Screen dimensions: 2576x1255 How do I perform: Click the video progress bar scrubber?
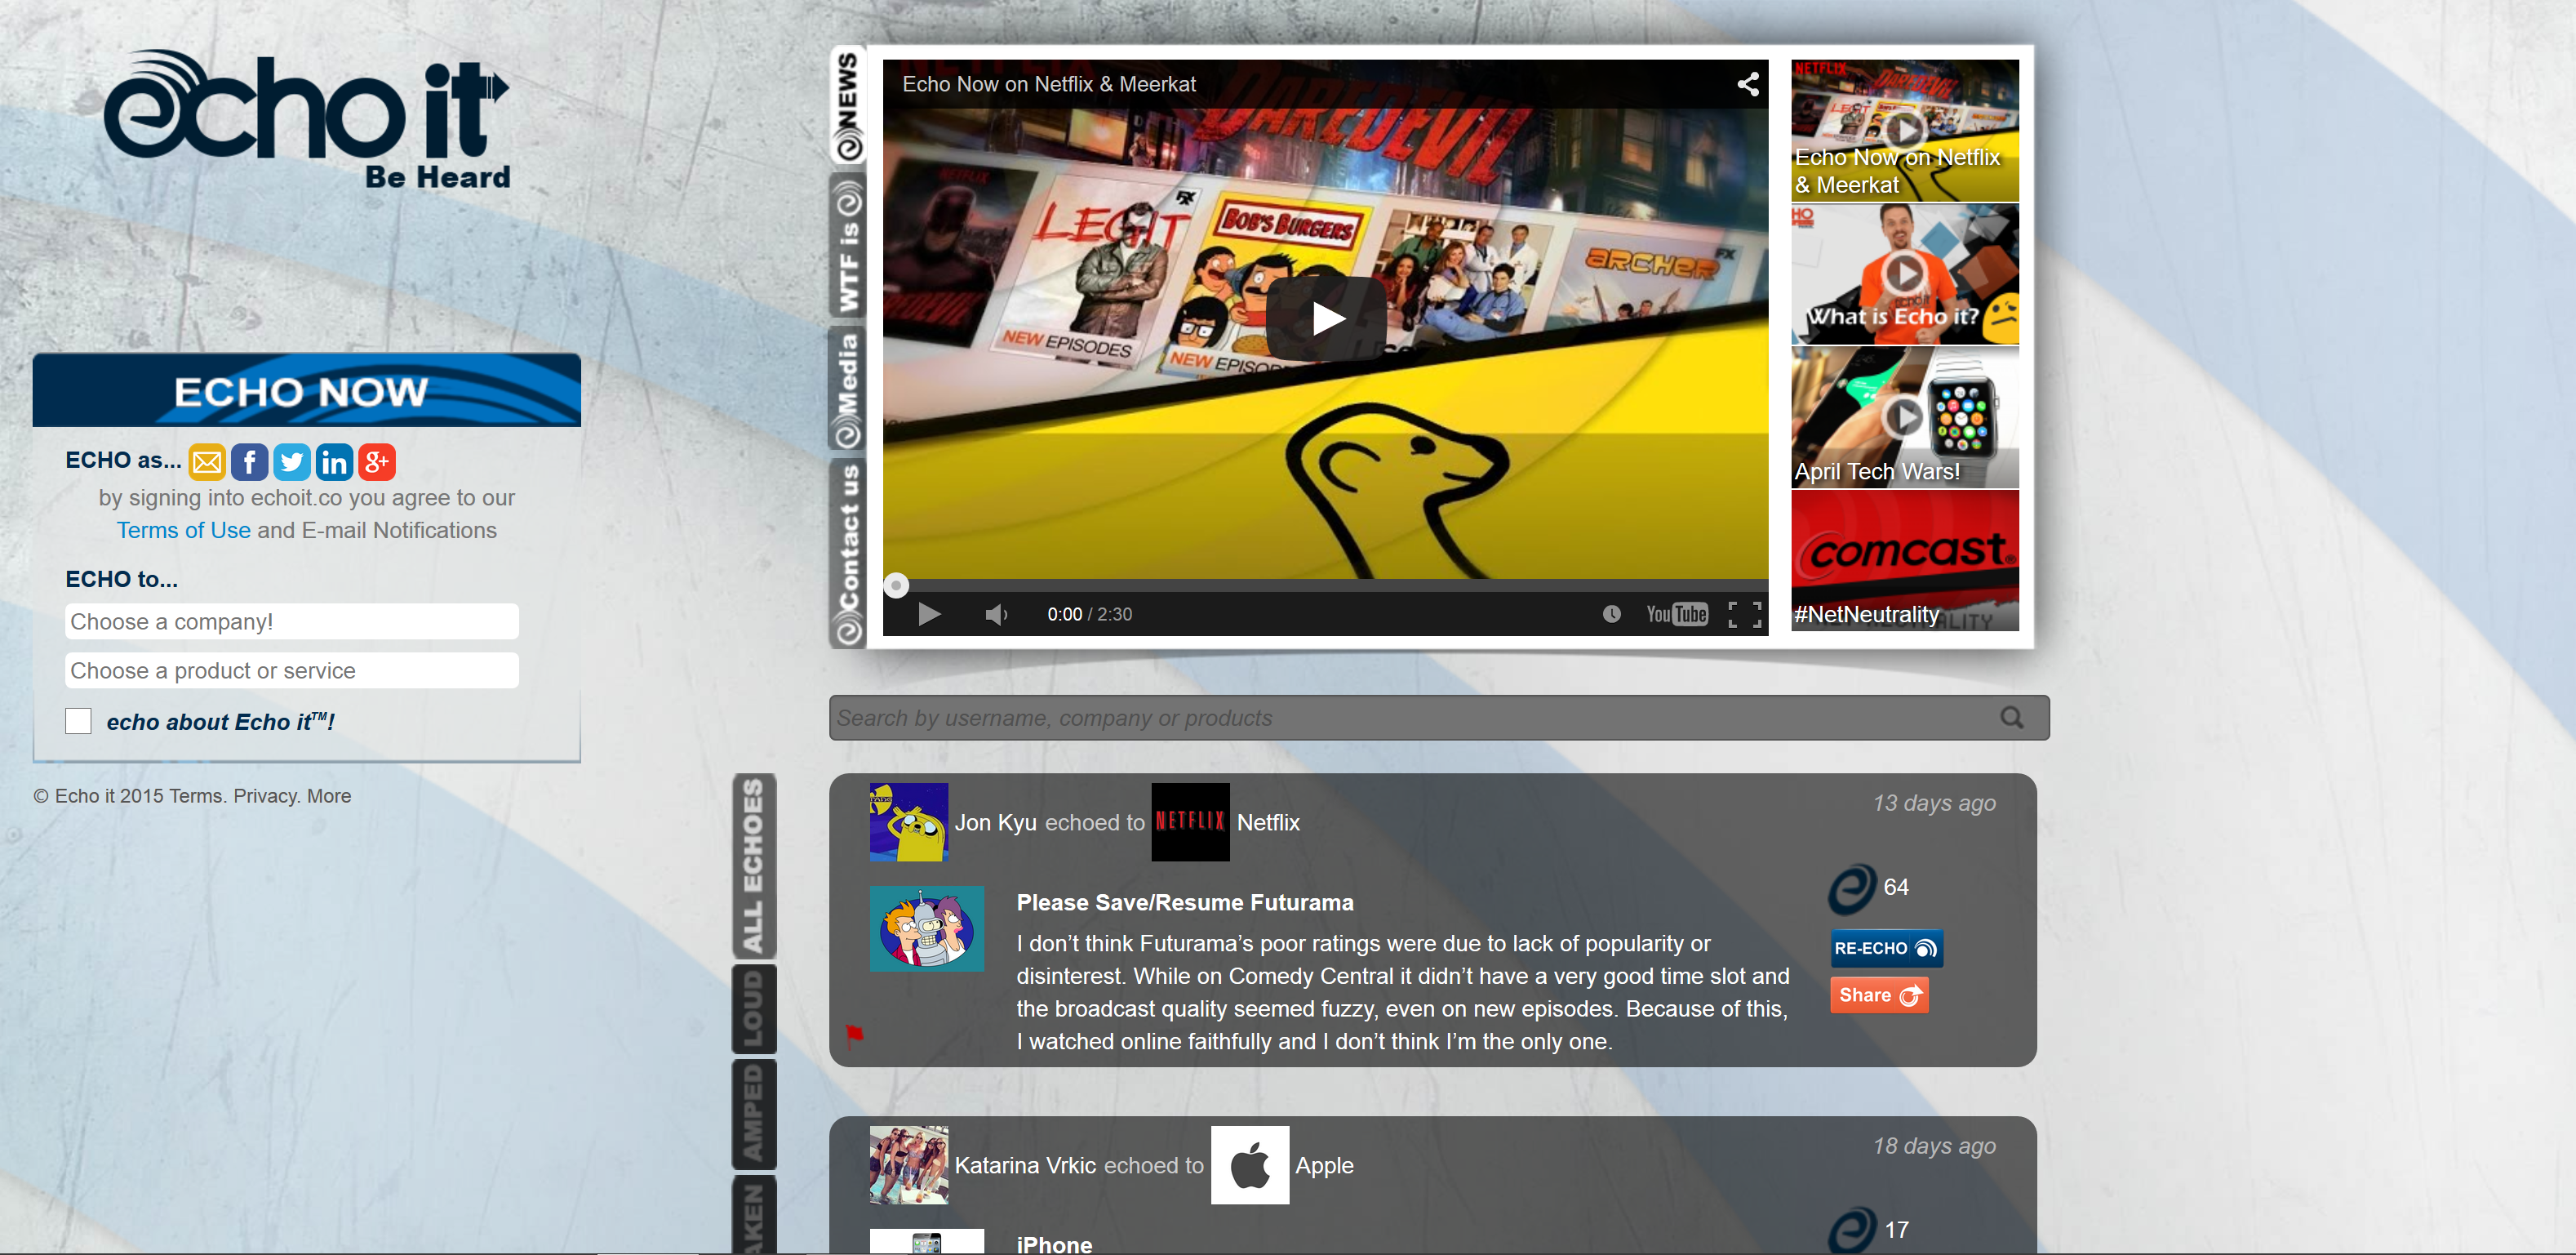[896, 585]
